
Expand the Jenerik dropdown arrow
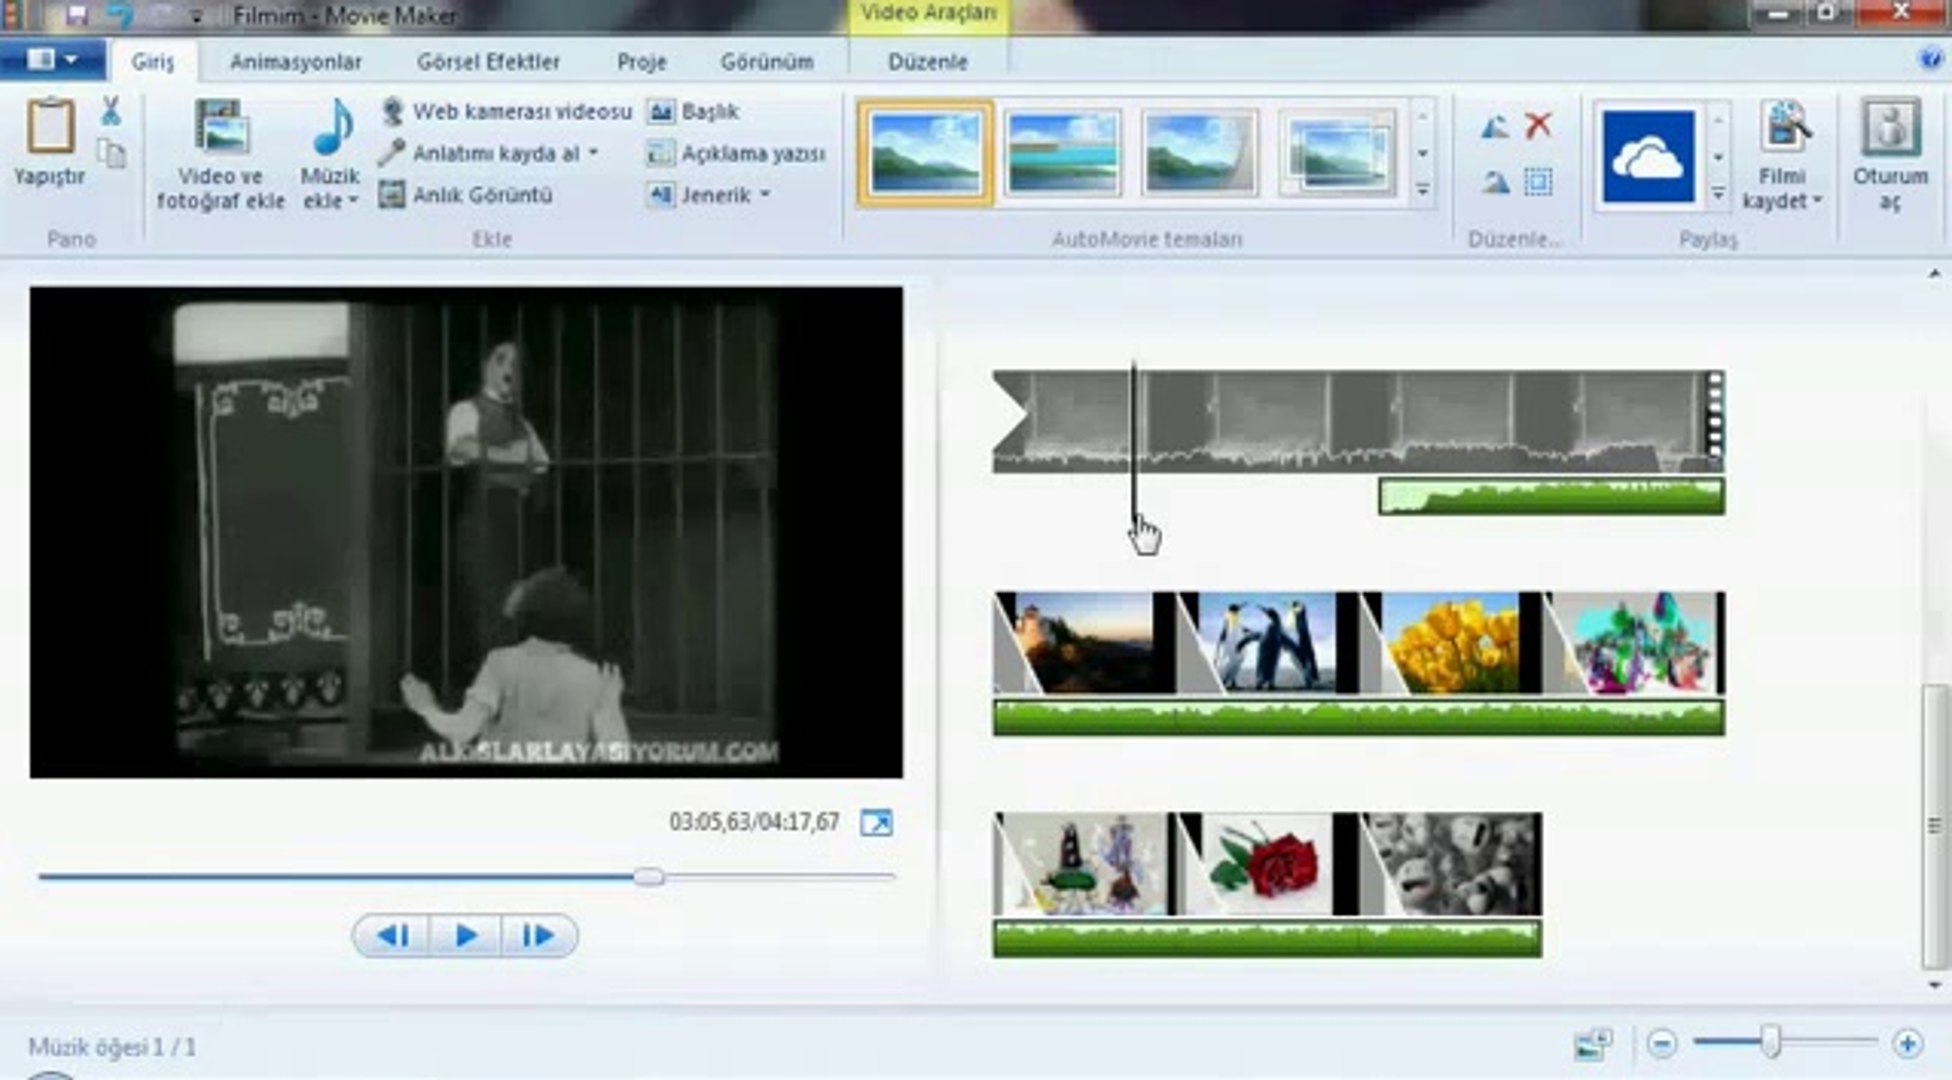point(765,194)
